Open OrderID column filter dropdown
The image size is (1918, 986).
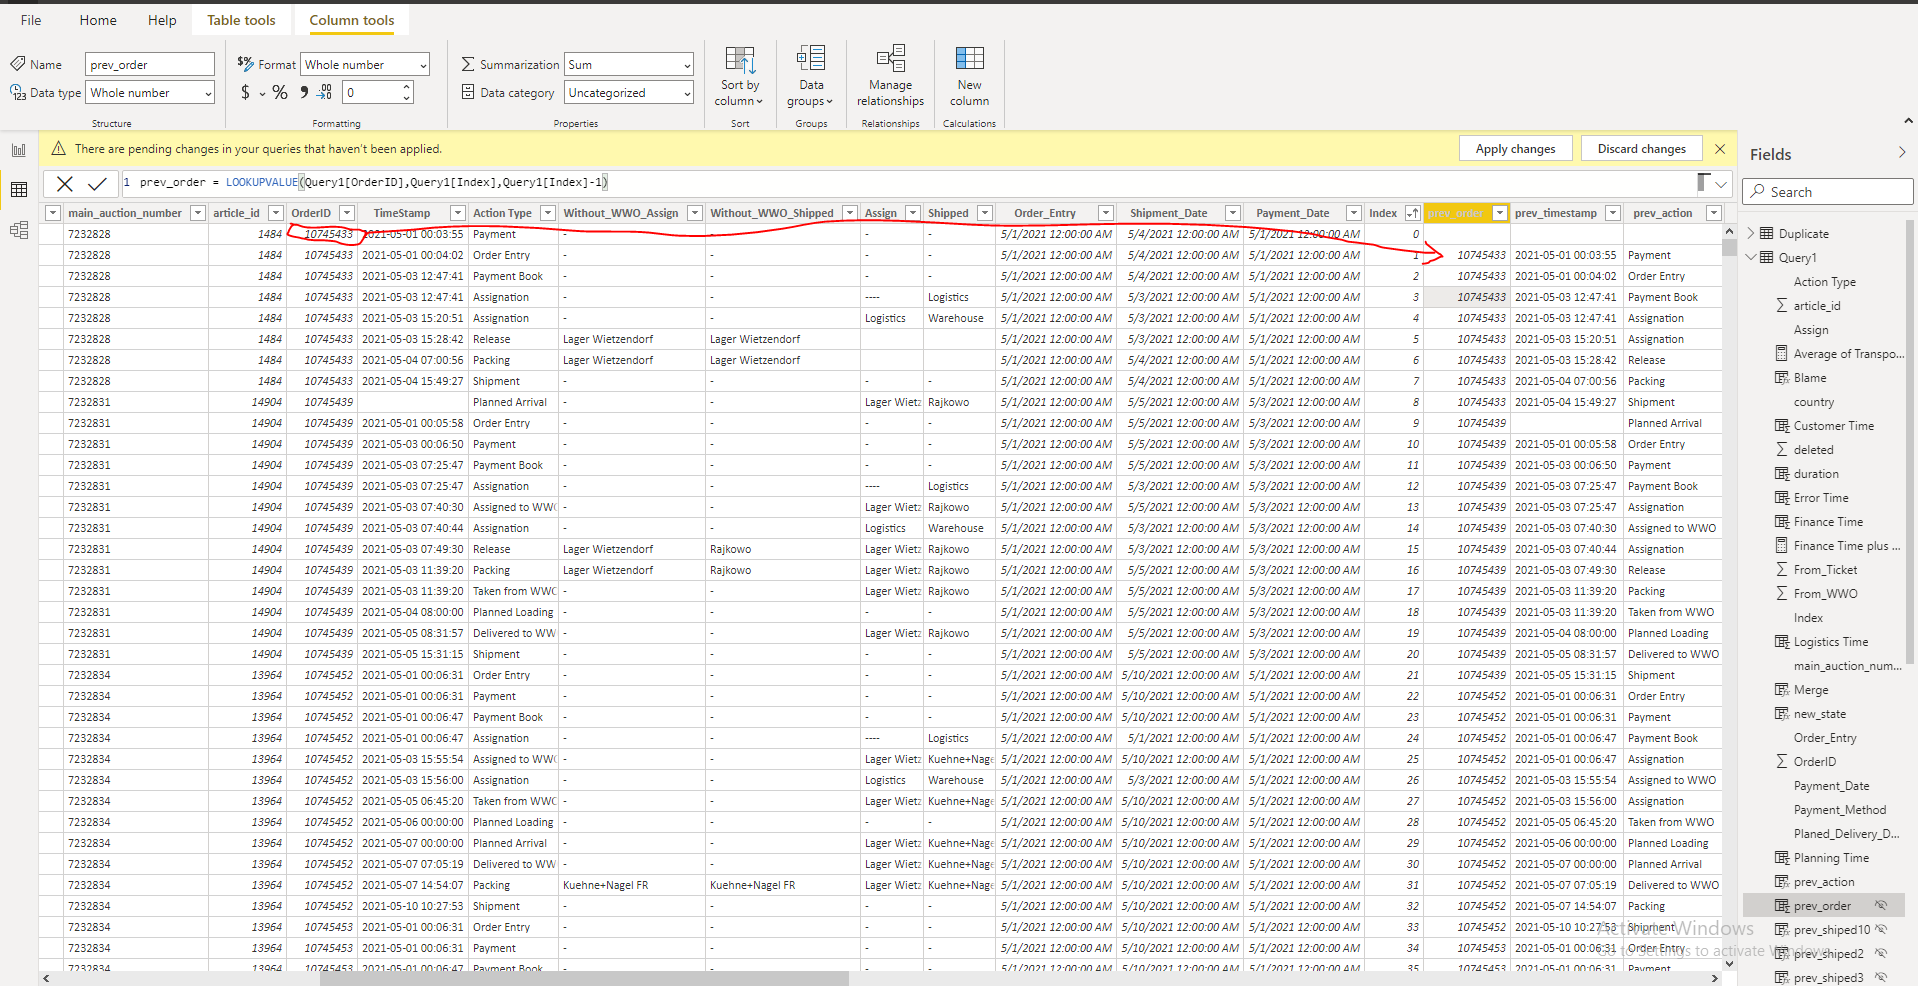(347, 213)
